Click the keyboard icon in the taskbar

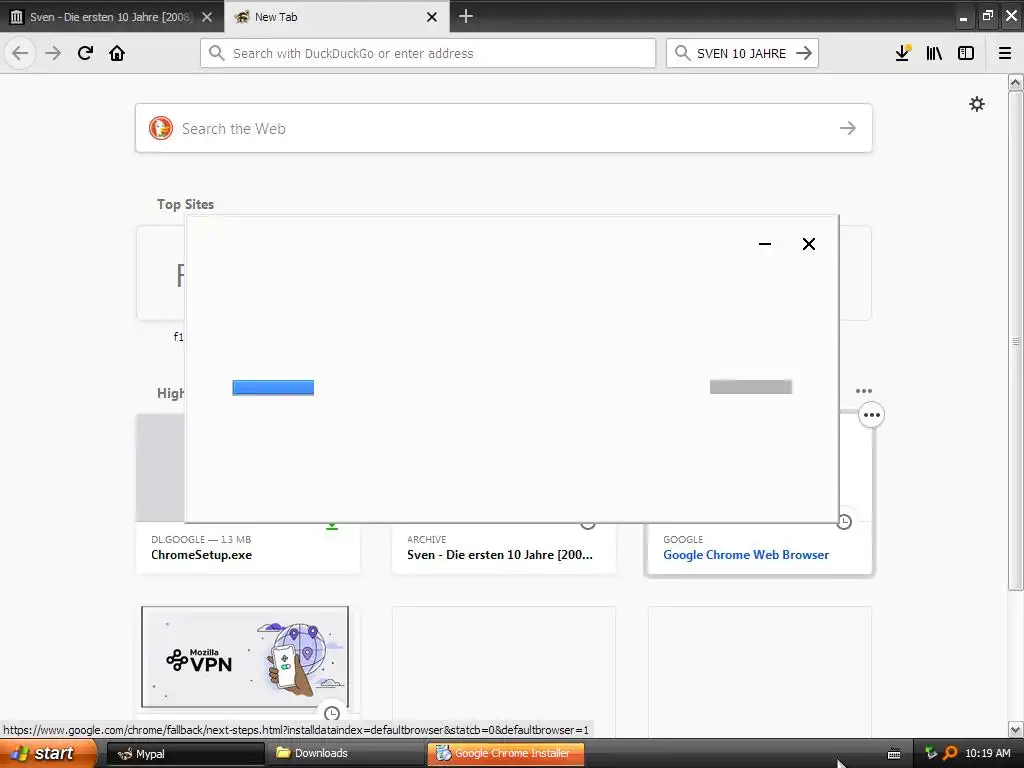coord(894,754)
